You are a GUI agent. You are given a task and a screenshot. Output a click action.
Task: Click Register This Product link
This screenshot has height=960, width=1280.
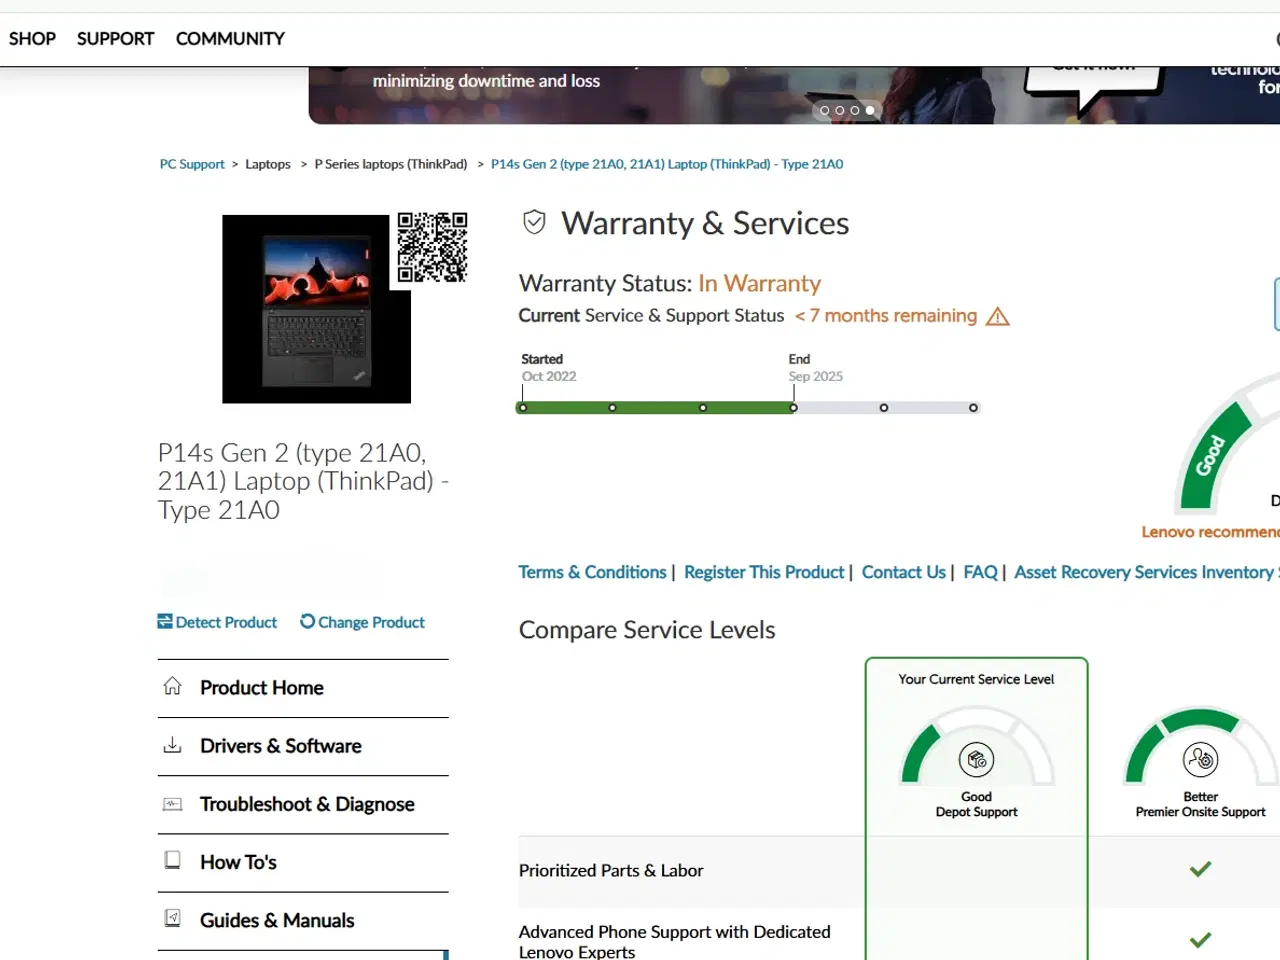click(764, 572)
